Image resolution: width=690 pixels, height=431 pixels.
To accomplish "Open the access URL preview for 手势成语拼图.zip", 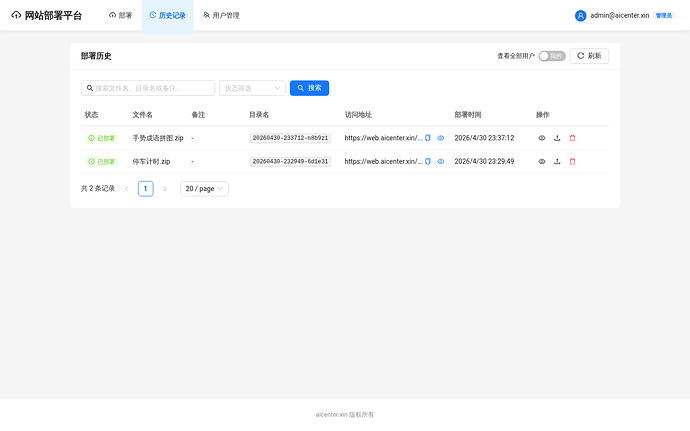I will click(440, 138).
